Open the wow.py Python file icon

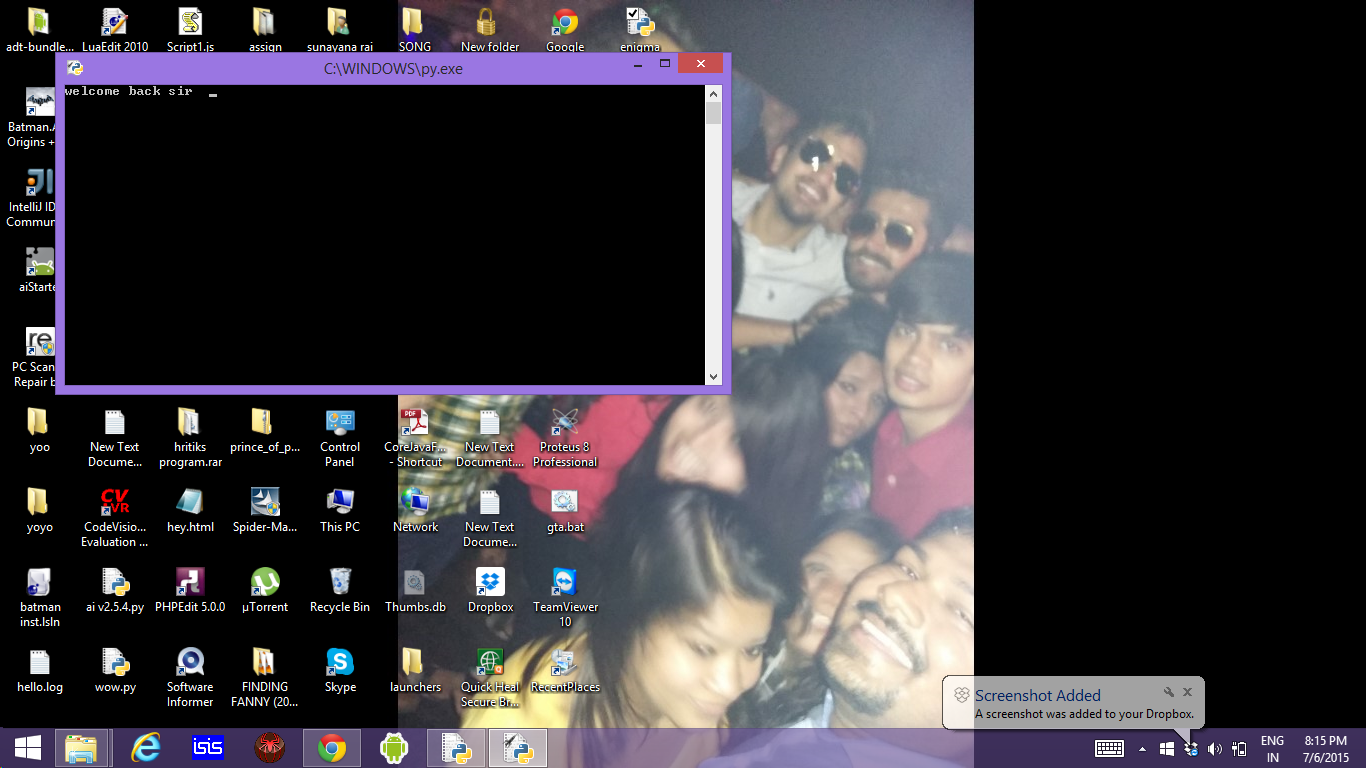(x=115, y=670)
